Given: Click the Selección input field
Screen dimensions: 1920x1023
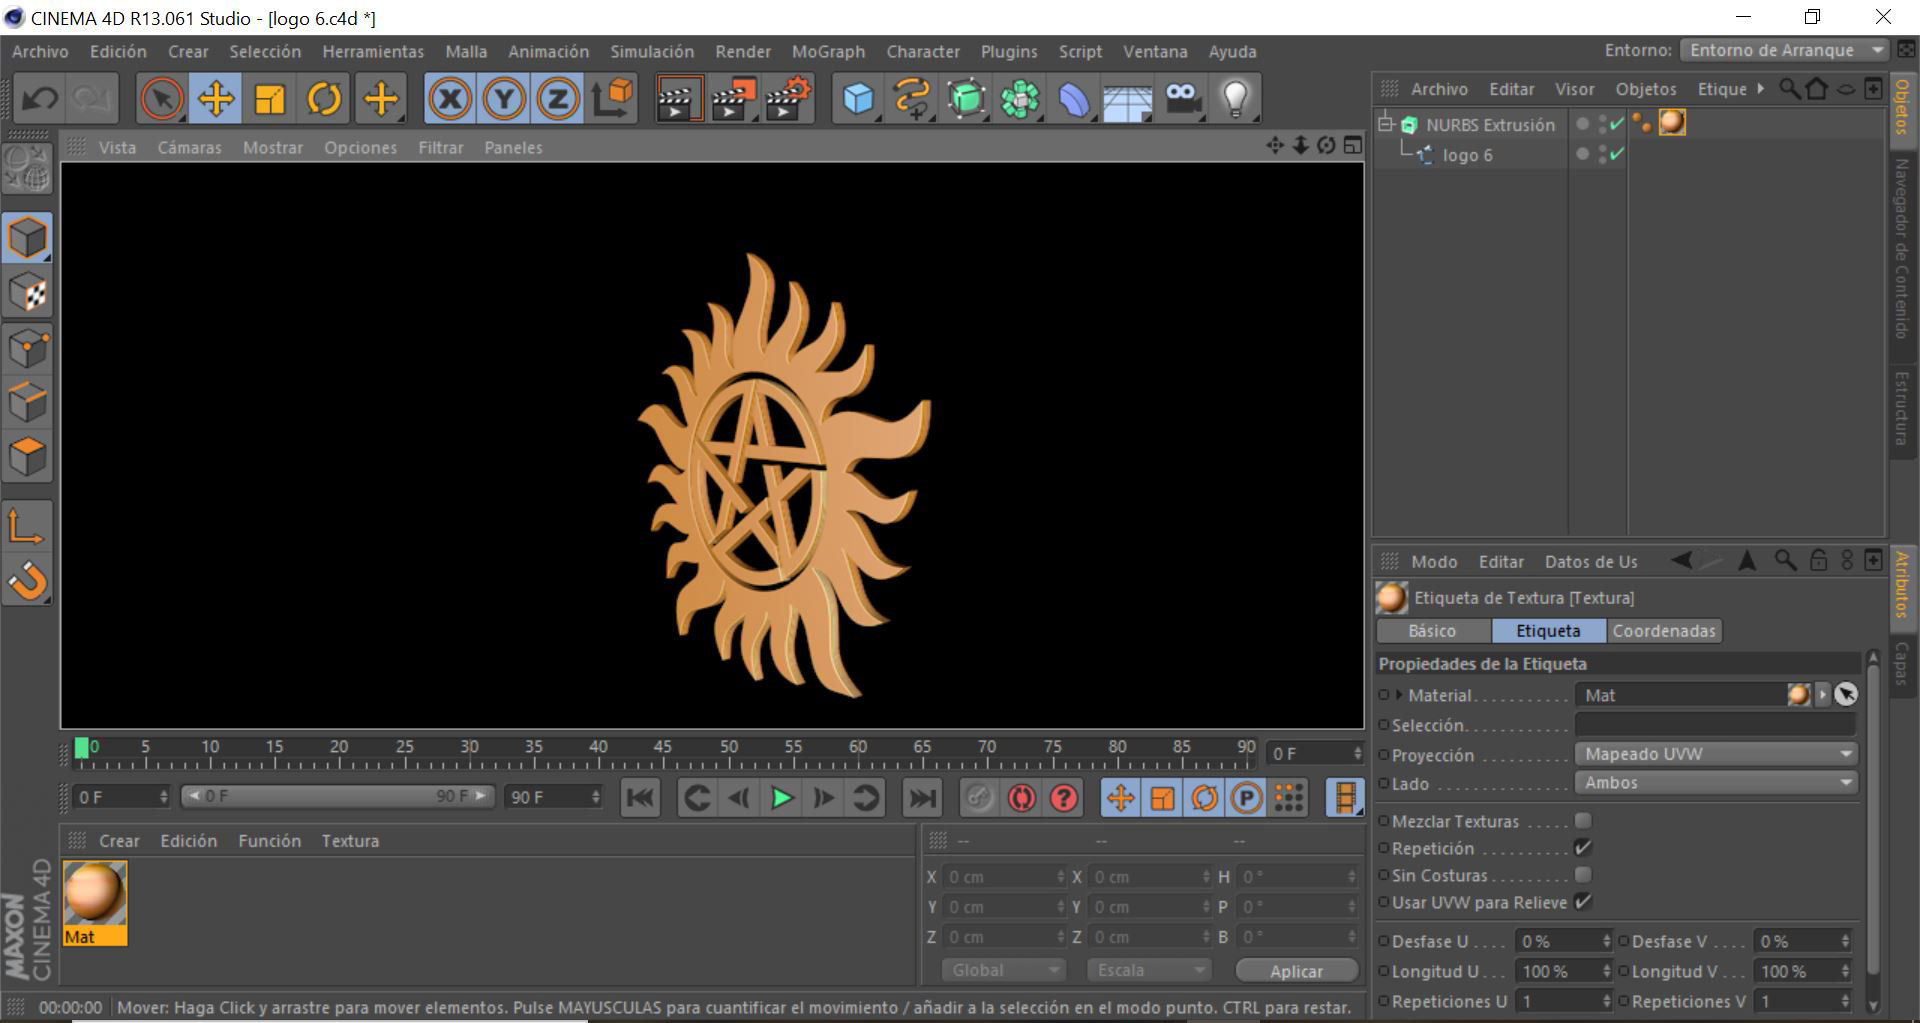Looking at the screenshot, I should tap(1715, 725).
